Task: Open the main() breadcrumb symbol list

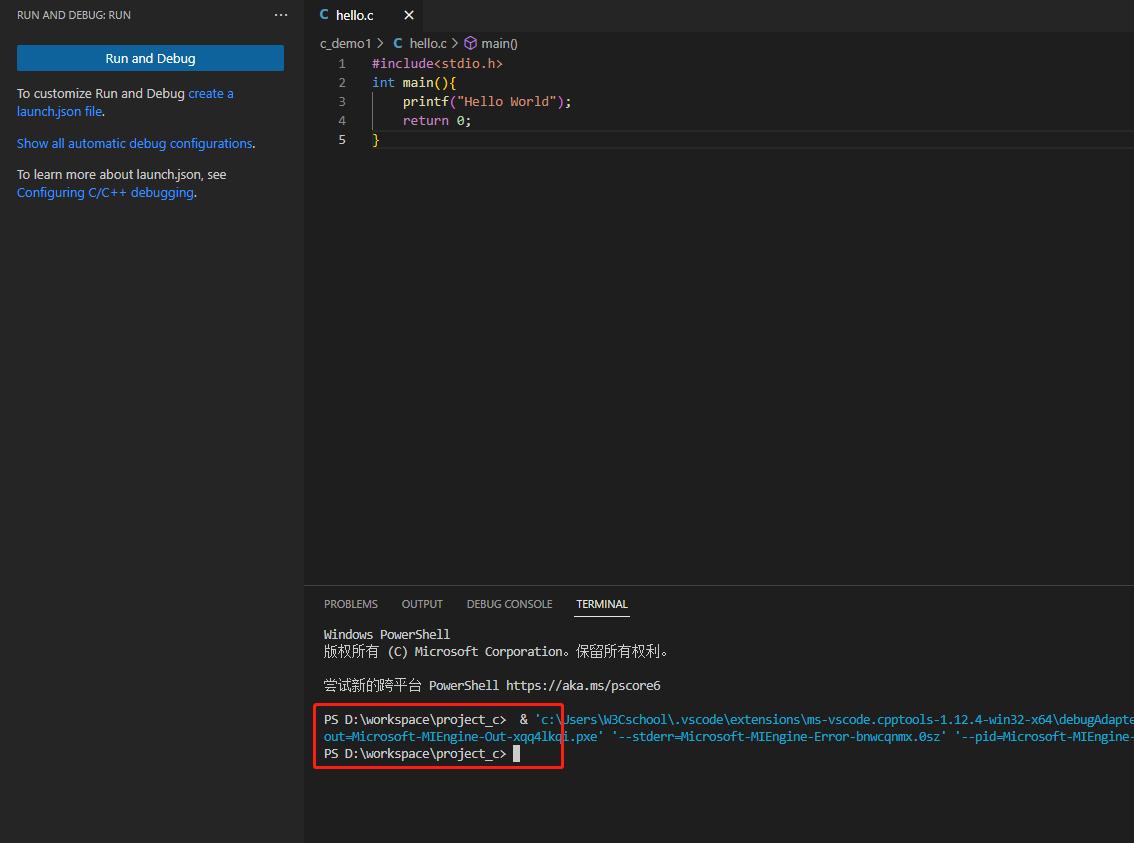Action: pos(498,43)
